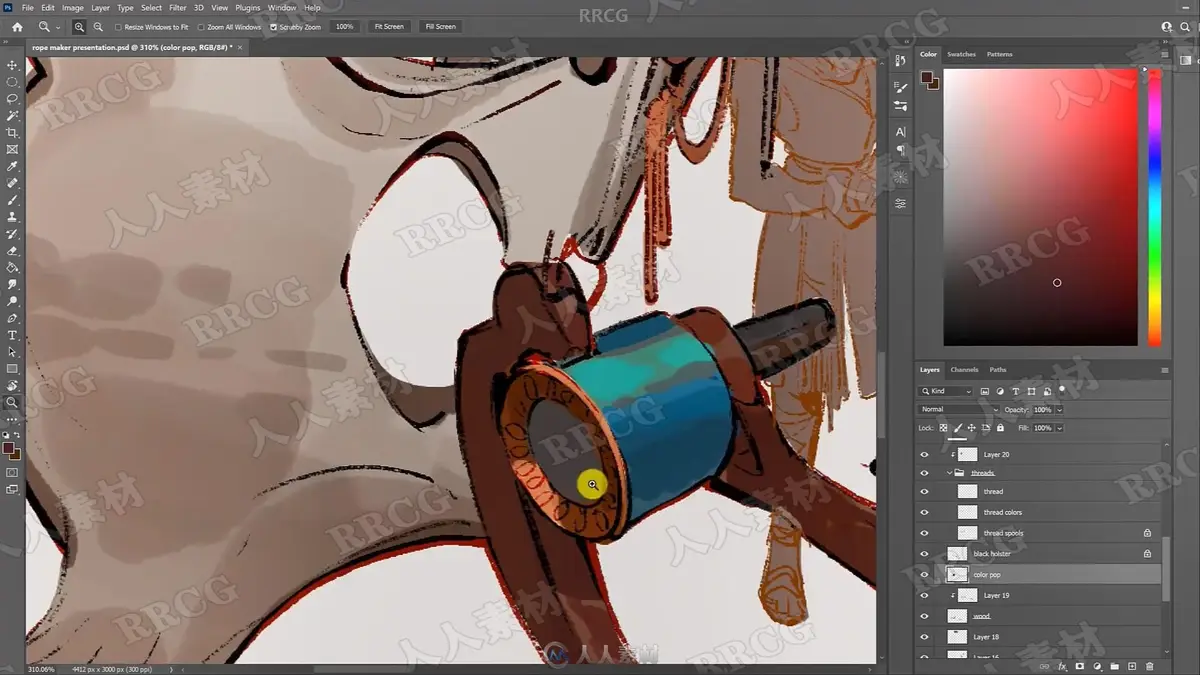Click the 100% zoom button
The width and height of the screenshot is (1200, 675).
point(345,27)
